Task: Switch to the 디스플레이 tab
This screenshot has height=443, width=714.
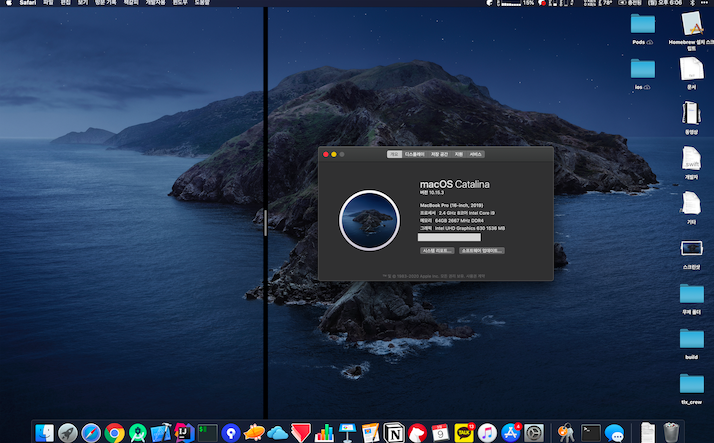Action: tap(414, 155)
